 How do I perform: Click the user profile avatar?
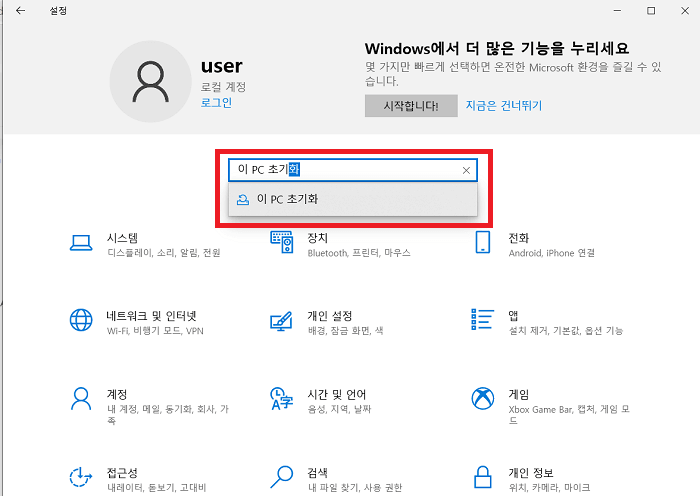click(x=150, y=82)
